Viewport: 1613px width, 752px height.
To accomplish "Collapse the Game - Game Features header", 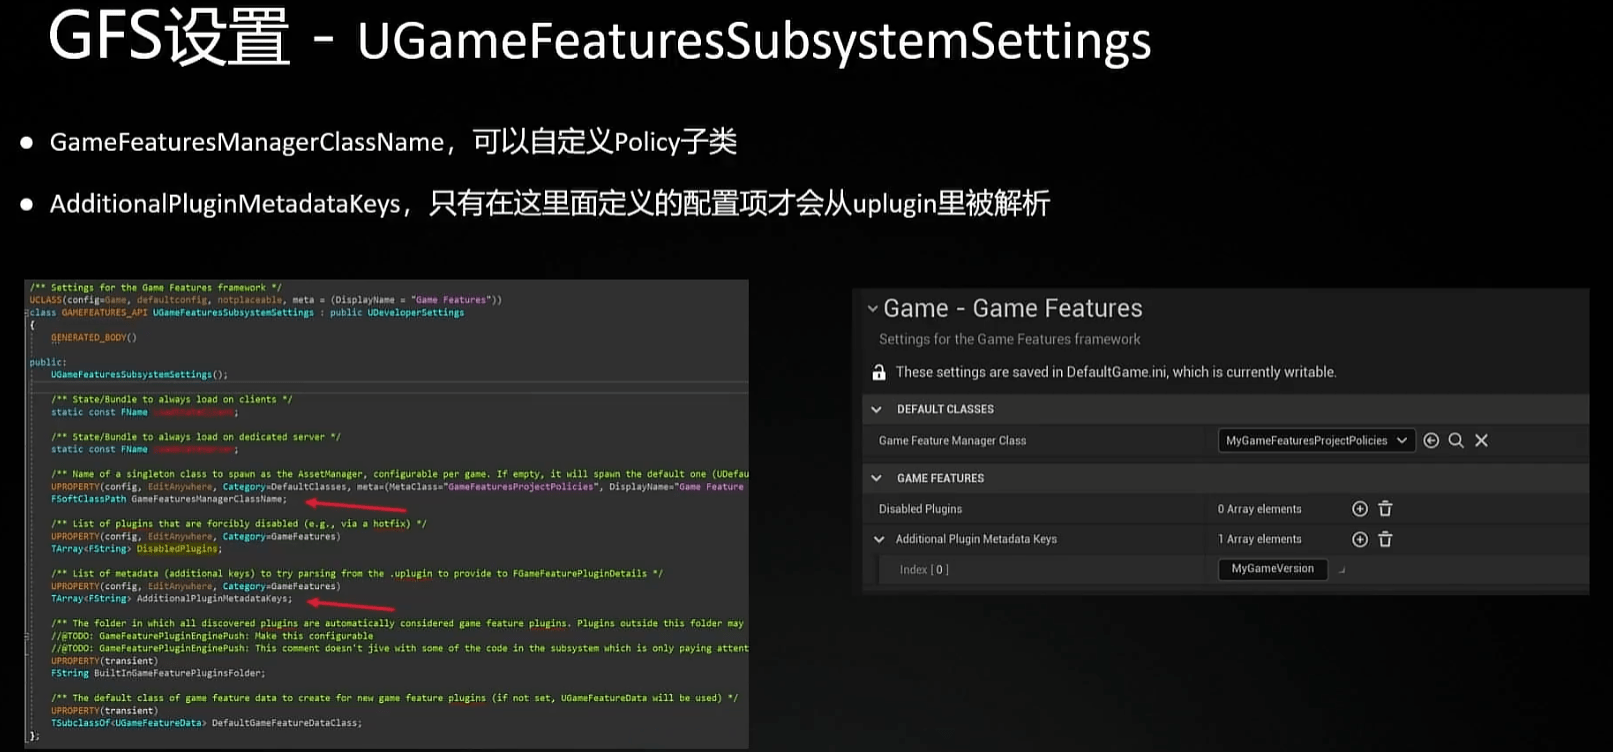I will (872, 309).
